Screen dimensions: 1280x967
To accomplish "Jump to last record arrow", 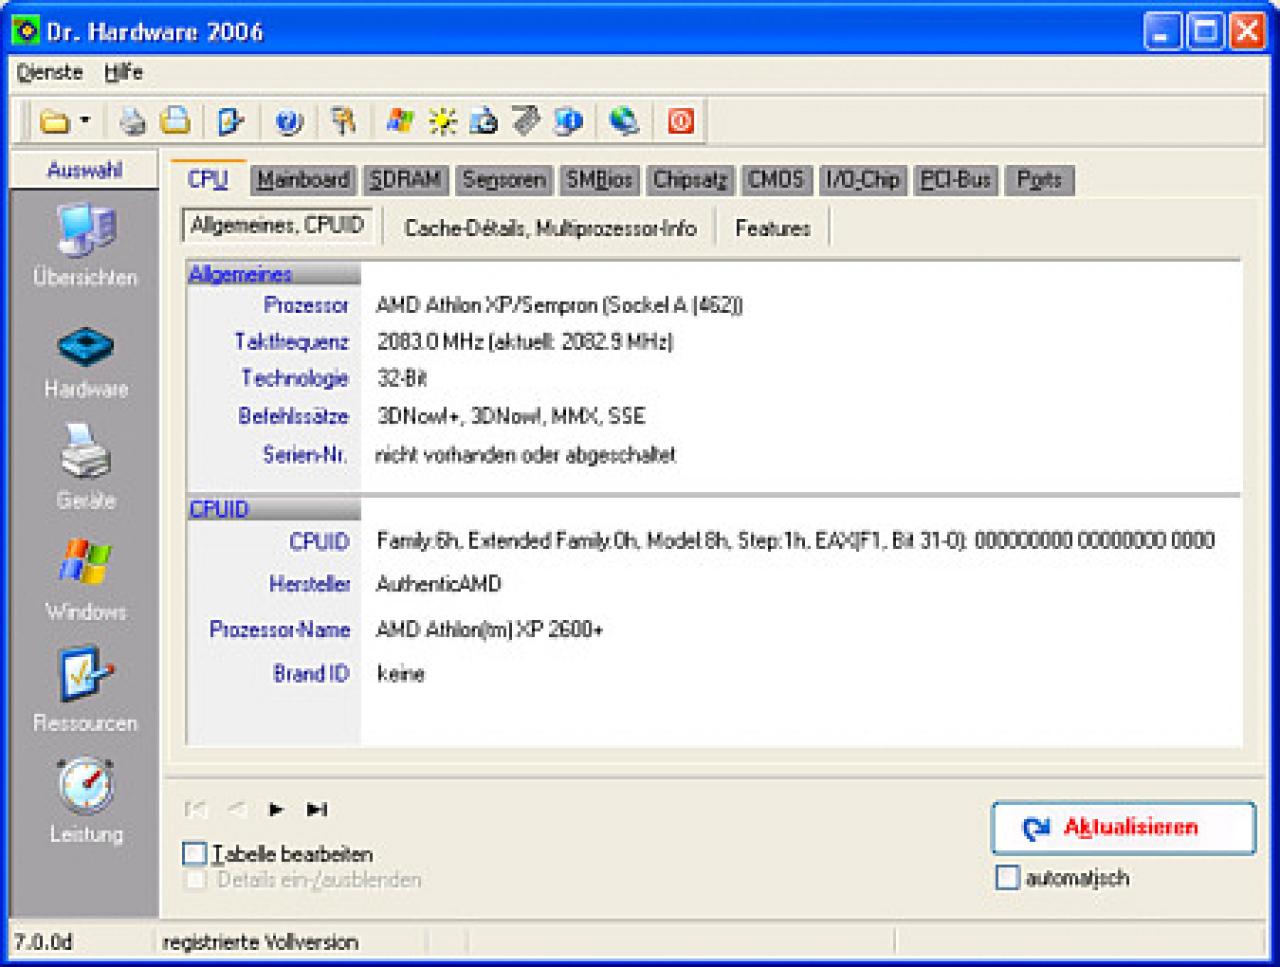I will [317, 809].
